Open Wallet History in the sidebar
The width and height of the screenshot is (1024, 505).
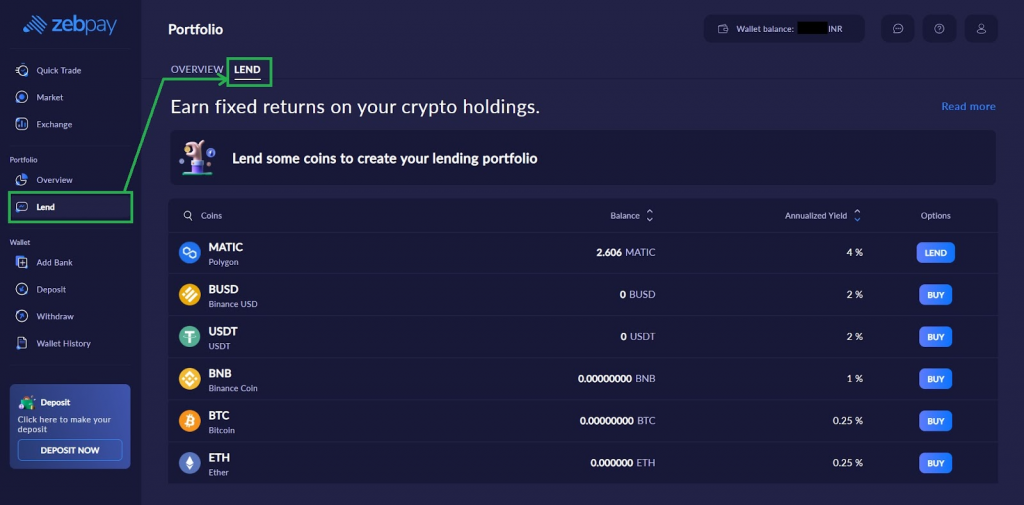point(63,344)
